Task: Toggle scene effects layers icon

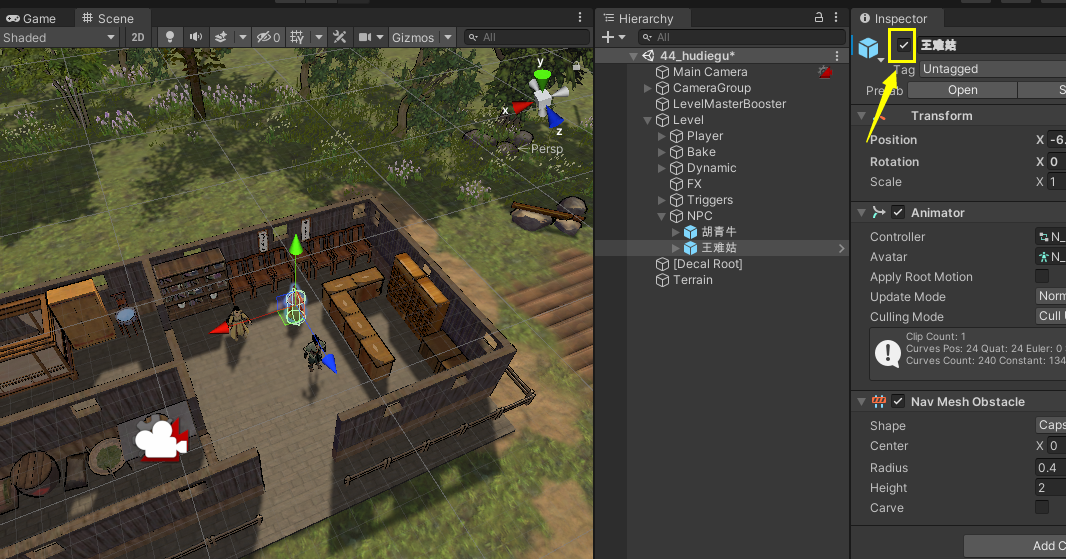Action: tap(221, 37)
